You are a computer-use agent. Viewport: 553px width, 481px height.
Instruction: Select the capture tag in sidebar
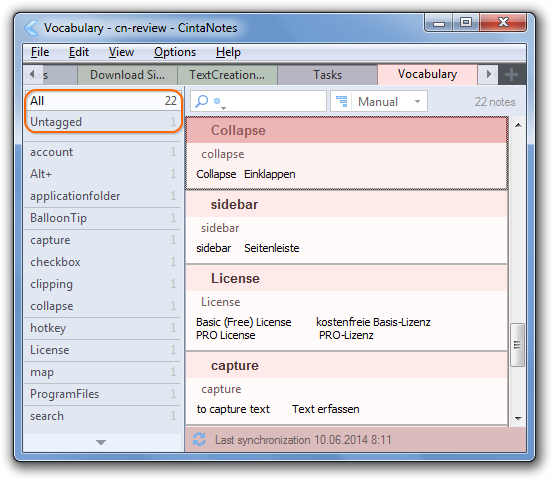coord(103,240)
